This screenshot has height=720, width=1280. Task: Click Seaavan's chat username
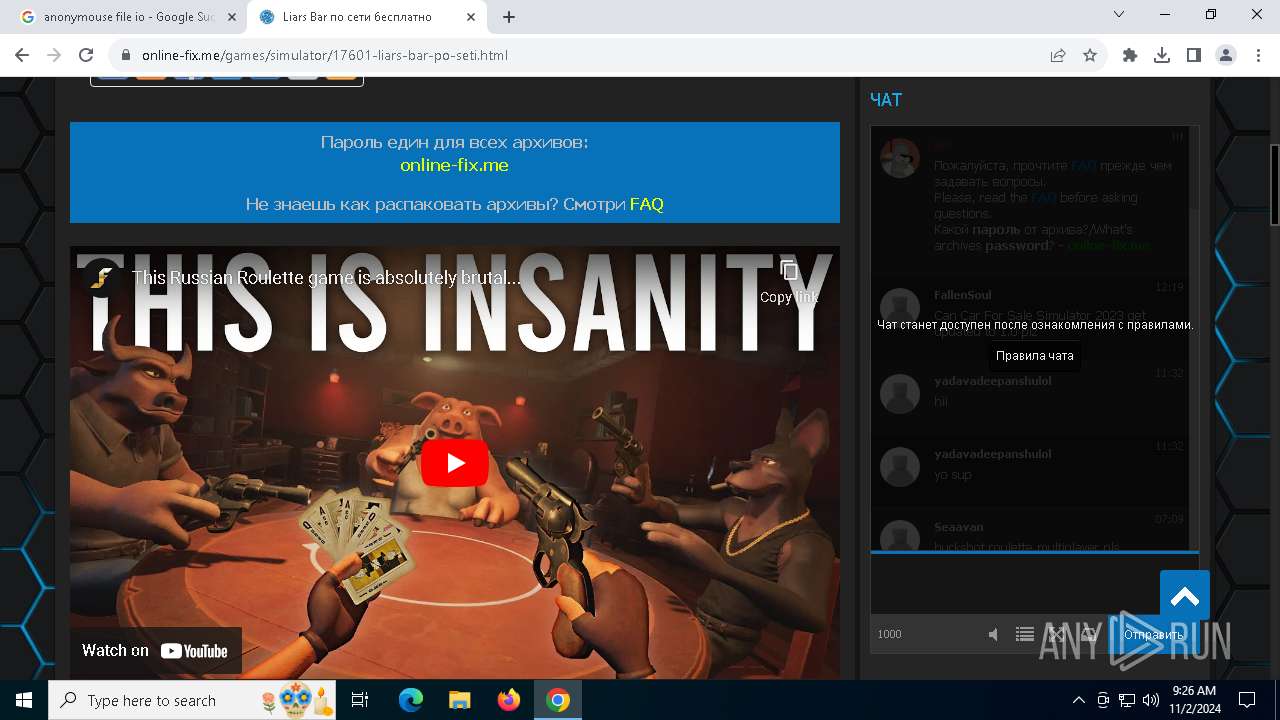[x=959, y=527]
